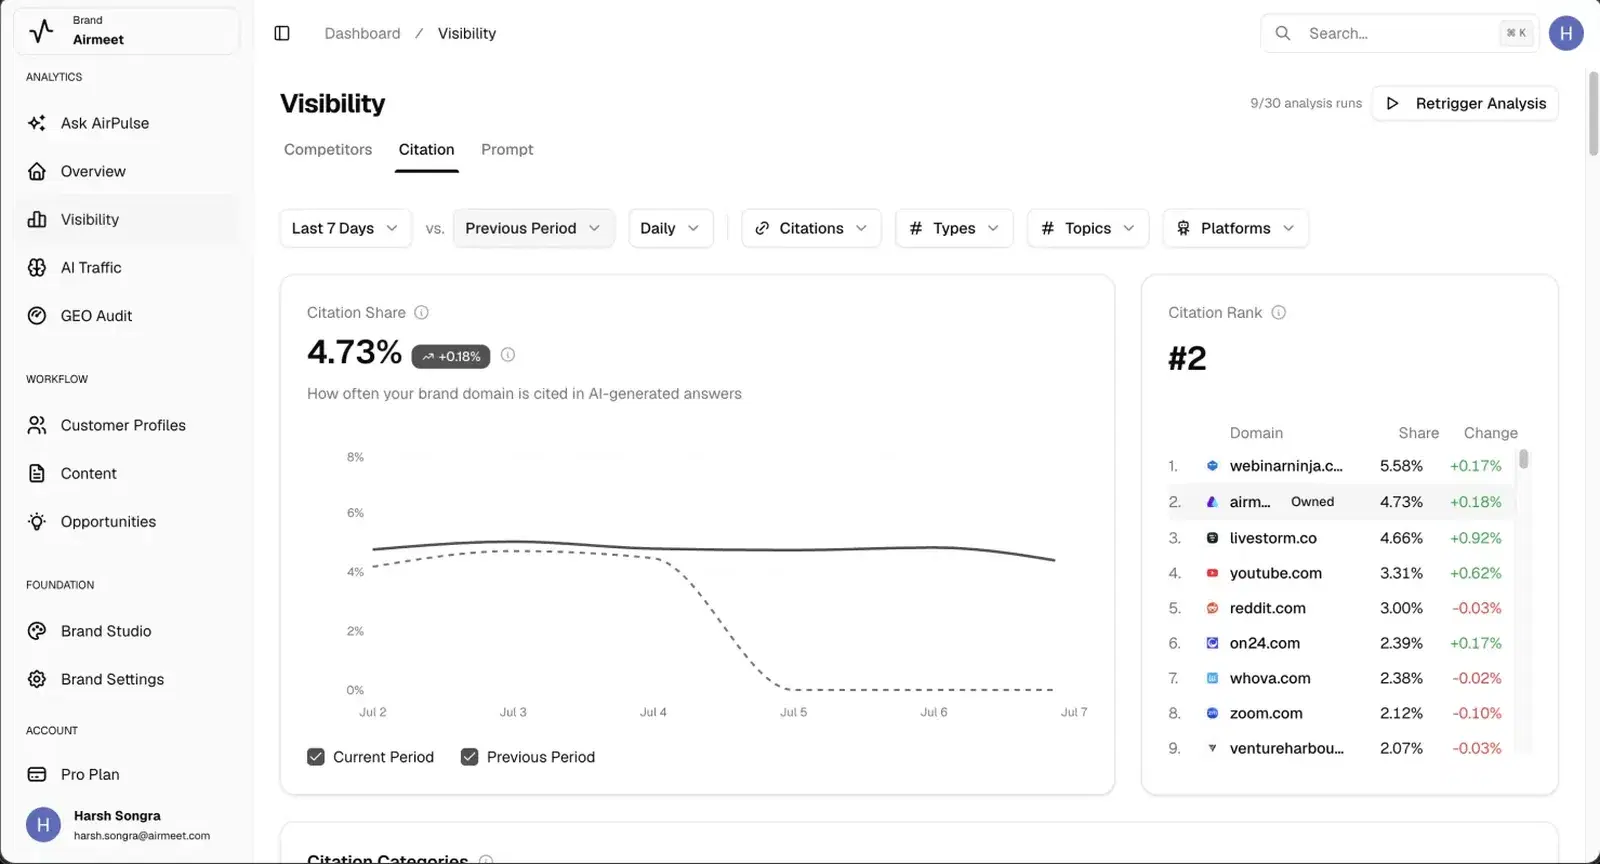
Task: Click the 'livestorm.co' domain row
Action: pos(1341,538)
